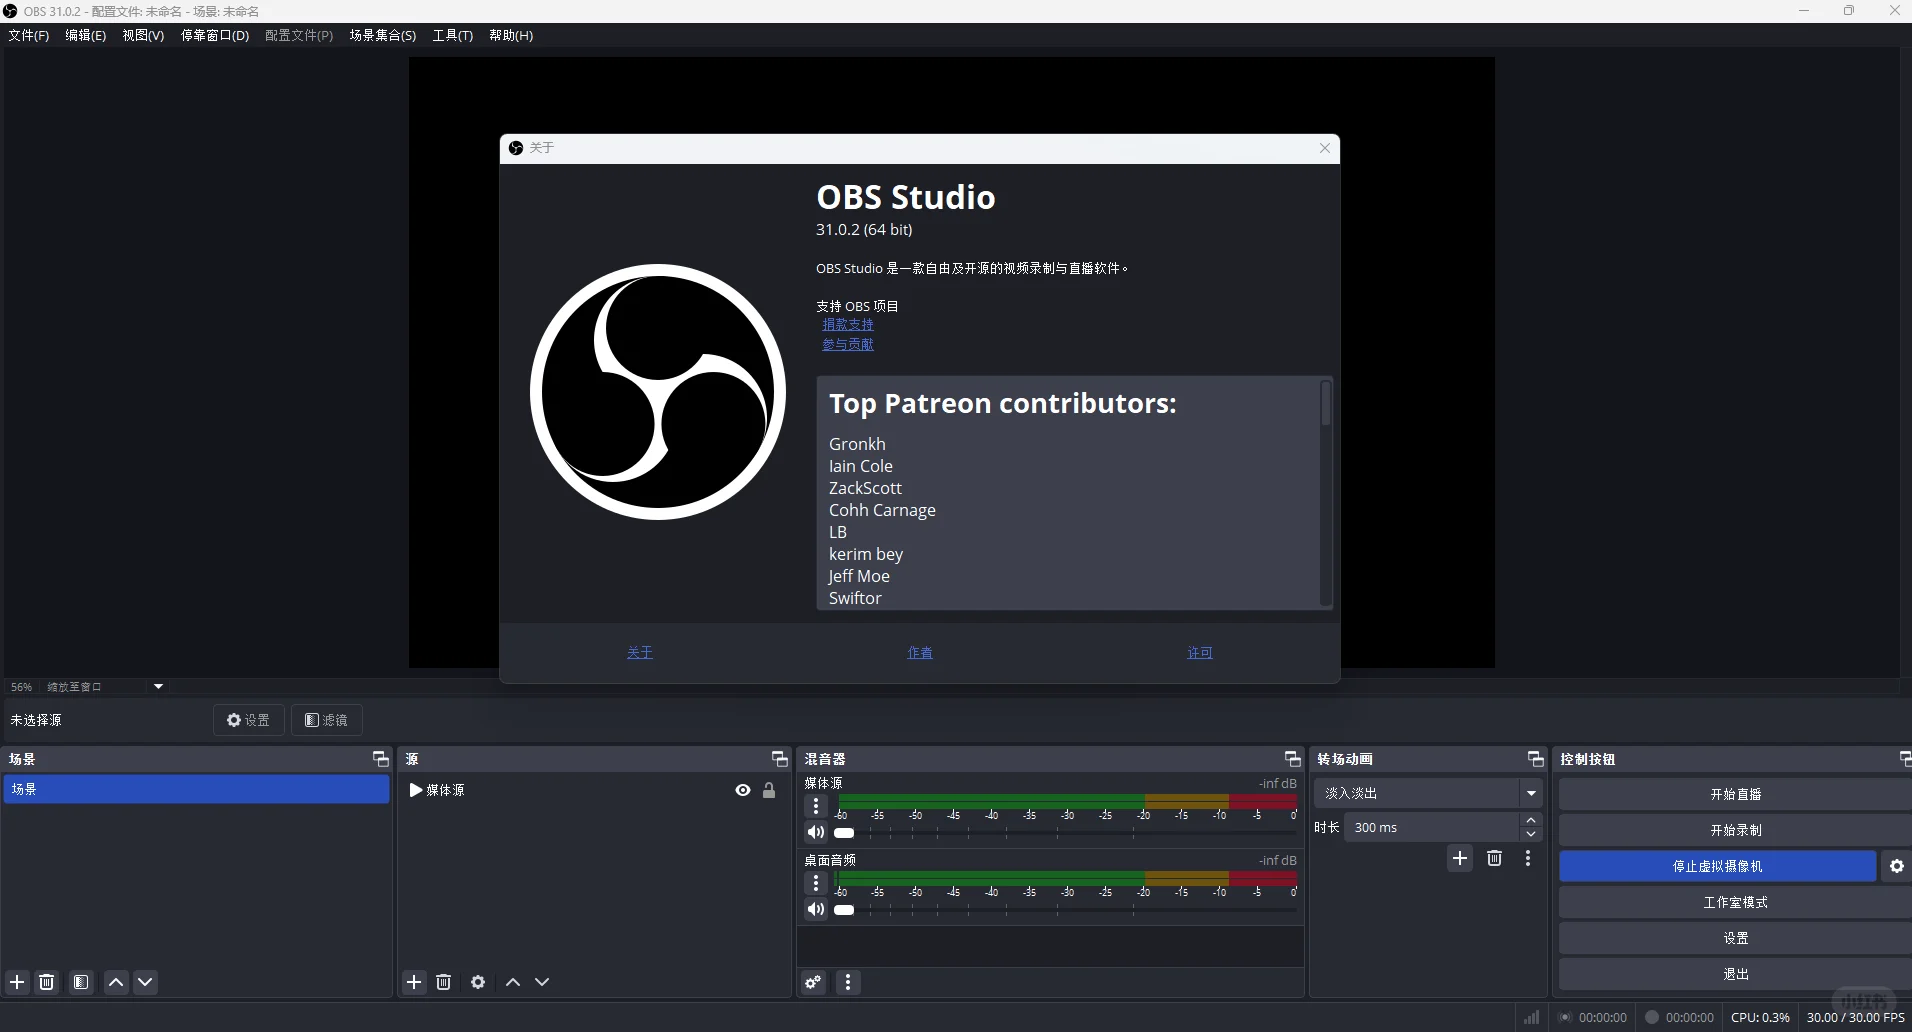Open the preview zoom dropdown showing 56%
The height and width of the screenshot is (1032, 1912).
click(x=157, y=686)
